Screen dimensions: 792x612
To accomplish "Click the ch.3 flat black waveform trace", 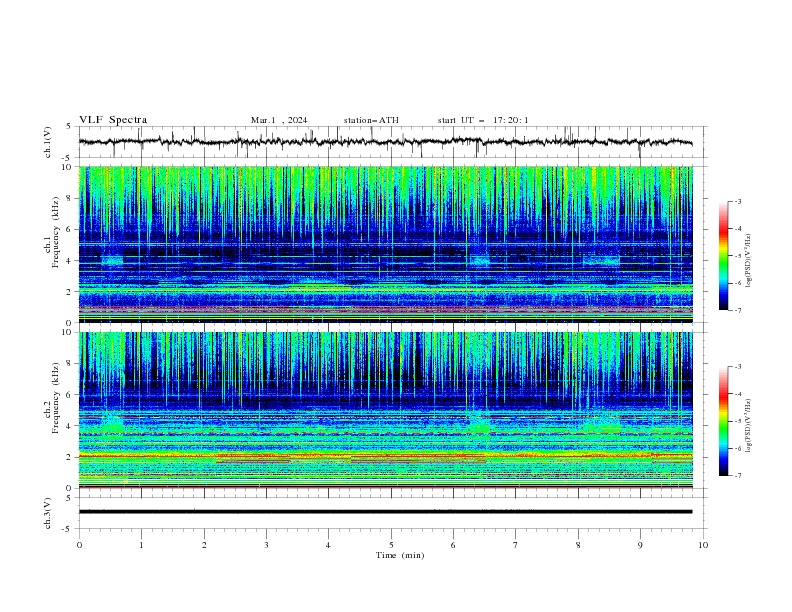I will pos(386,512).
